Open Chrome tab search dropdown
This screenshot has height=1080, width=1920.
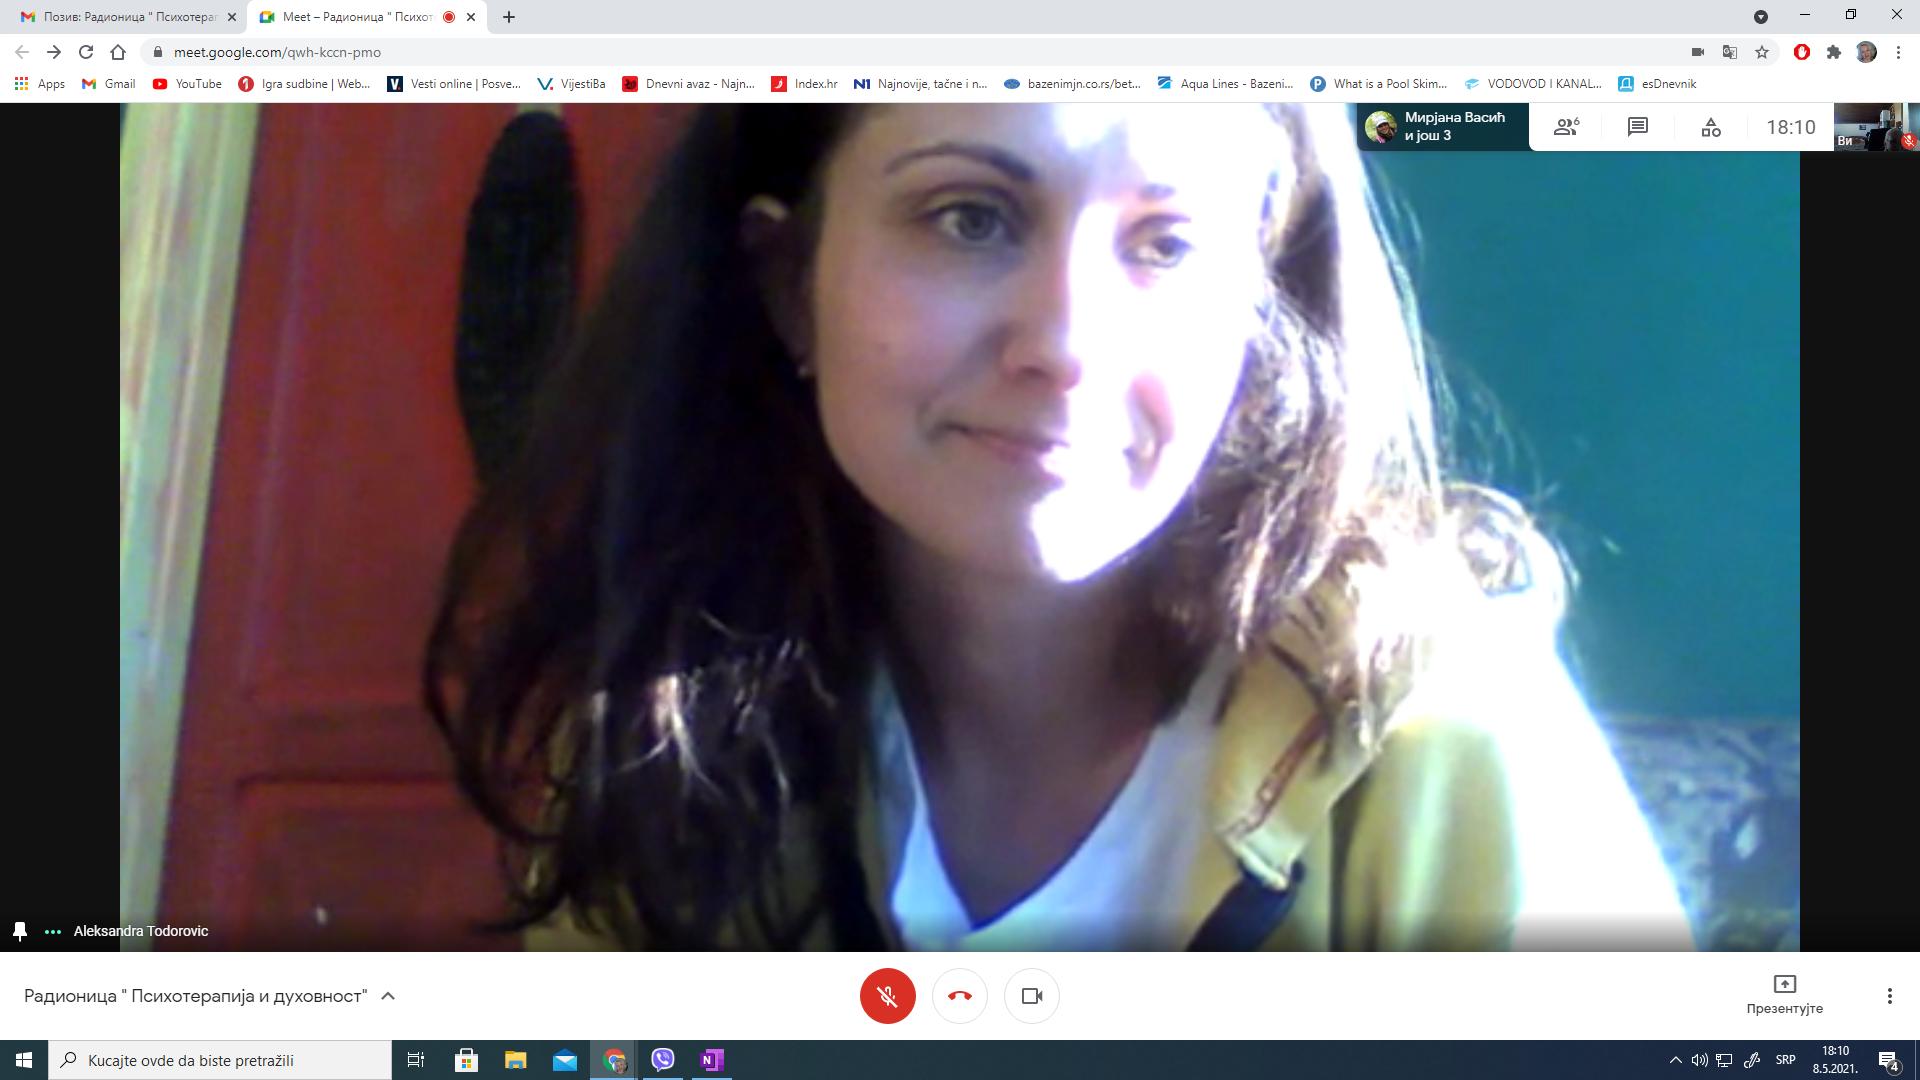click(x=1760, y=16)
